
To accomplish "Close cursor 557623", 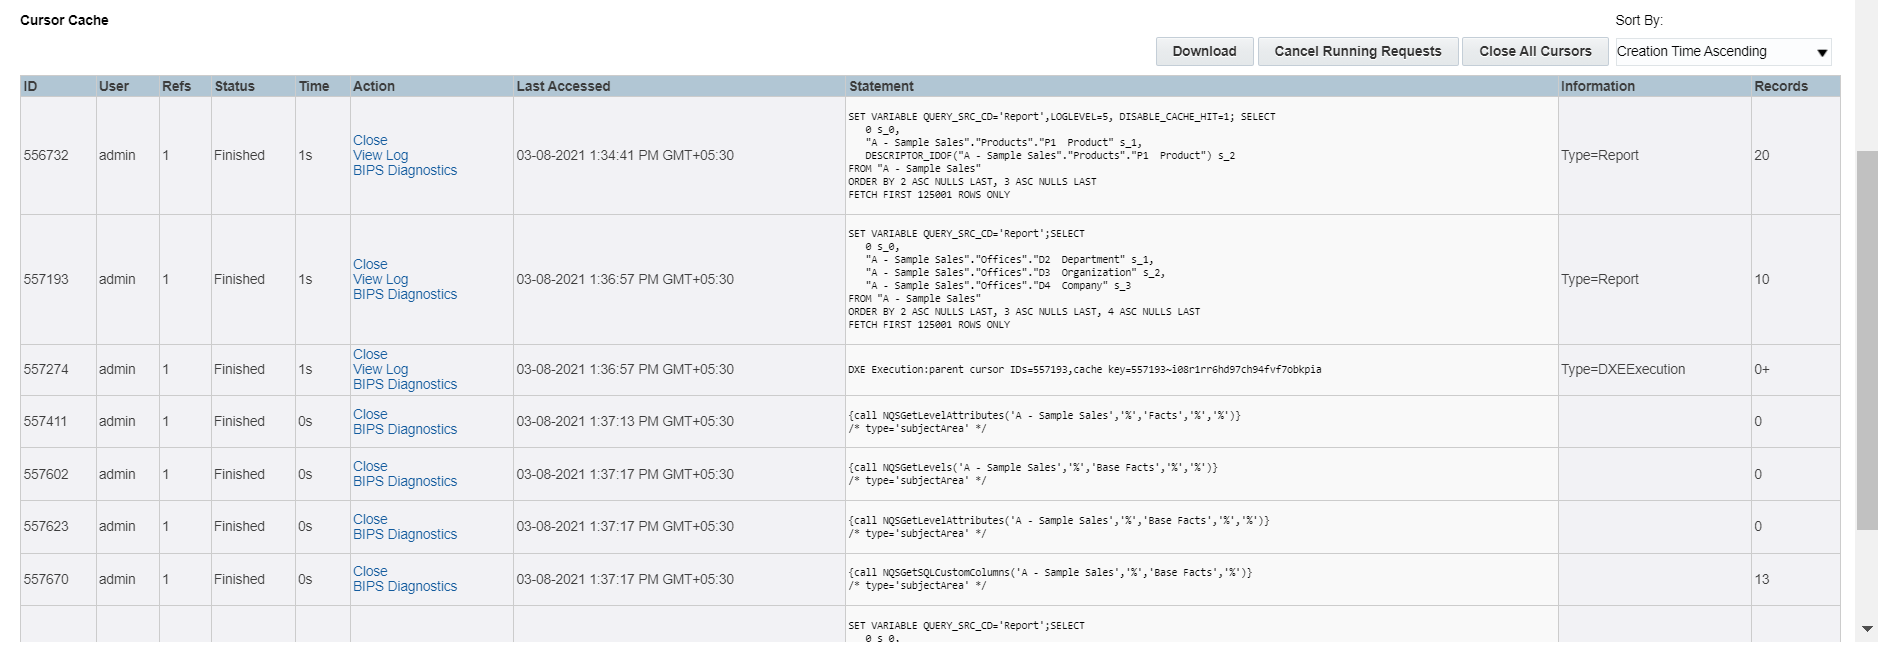I will (x=370, y=519).
